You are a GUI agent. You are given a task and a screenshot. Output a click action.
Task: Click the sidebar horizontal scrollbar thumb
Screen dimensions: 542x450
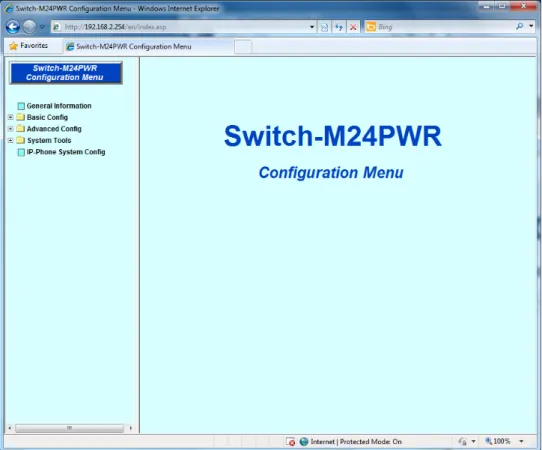point(69,428)
